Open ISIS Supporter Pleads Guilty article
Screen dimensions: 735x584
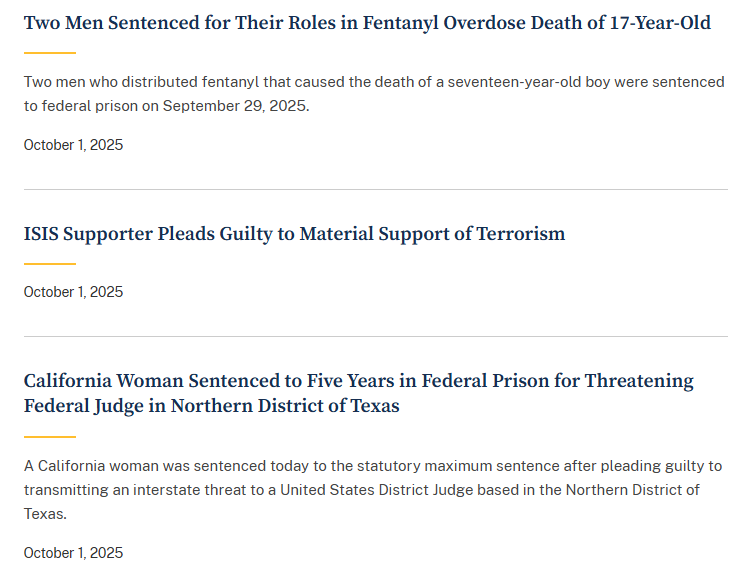pos(294,233)
